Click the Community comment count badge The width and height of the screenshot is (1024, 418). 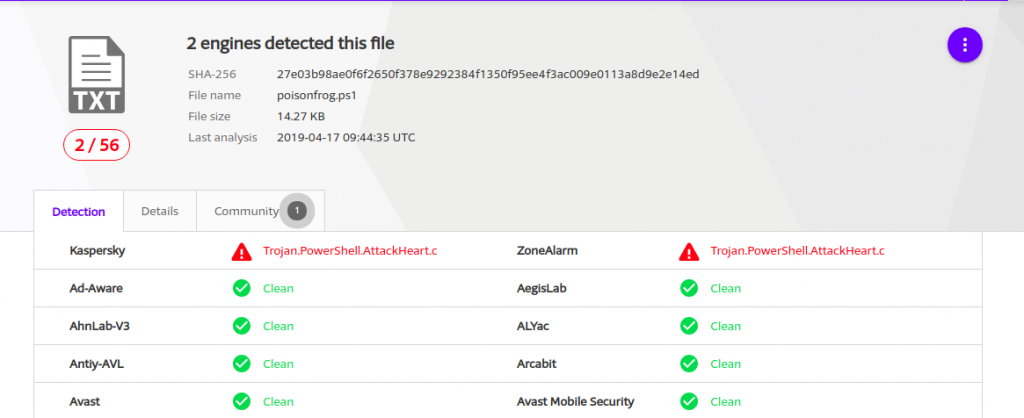(297, 210)
